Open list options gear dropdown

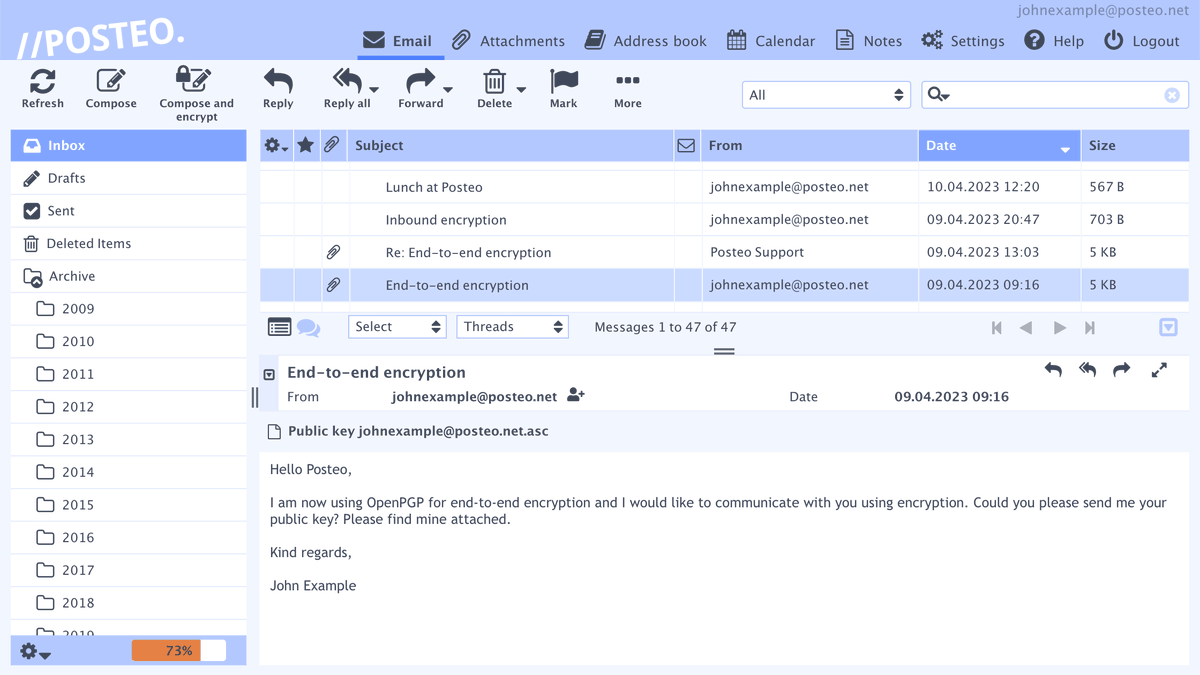pos(276,146)
